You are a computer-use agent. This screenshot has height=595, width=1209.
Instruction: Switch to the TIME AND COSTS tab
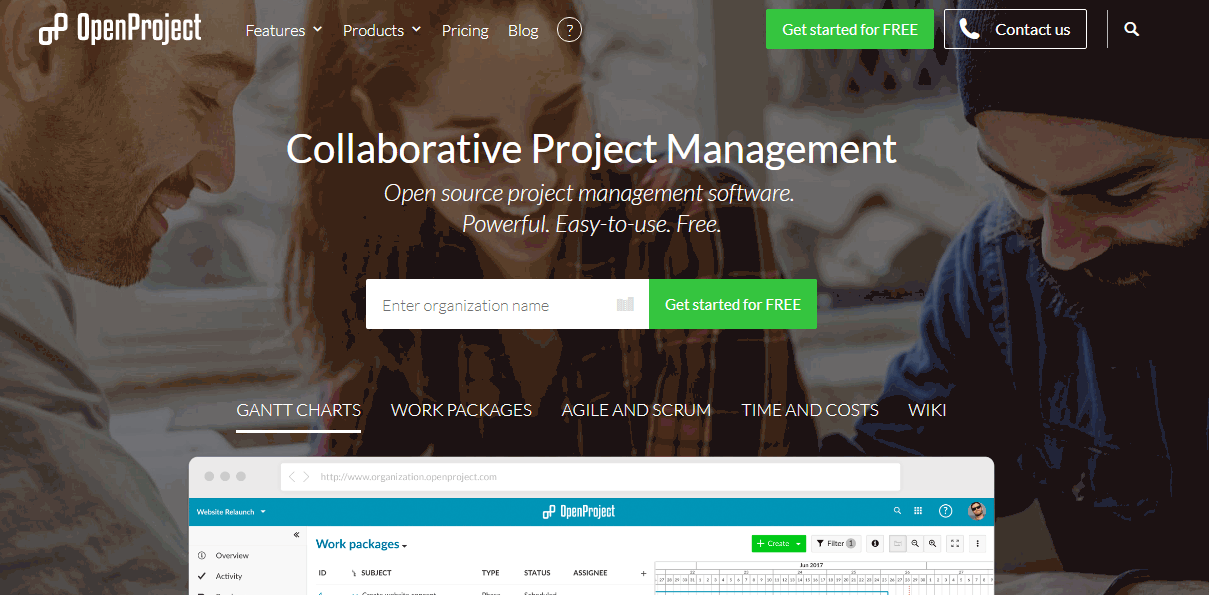[810, 410]
